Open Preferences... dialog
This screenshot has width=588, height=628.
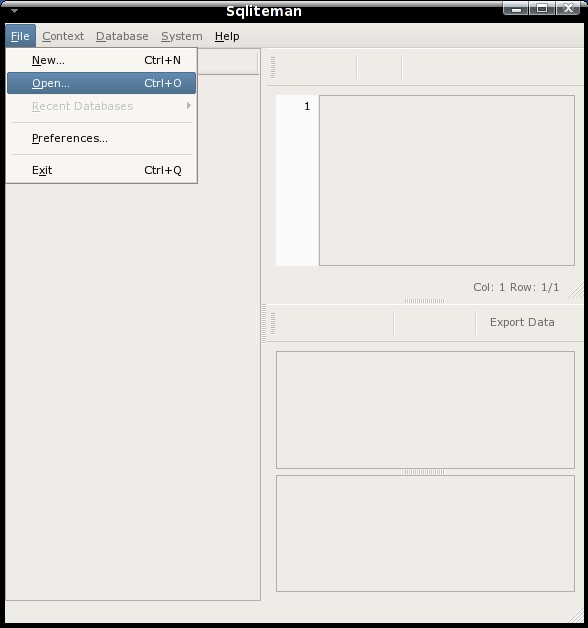coord(102,138)
